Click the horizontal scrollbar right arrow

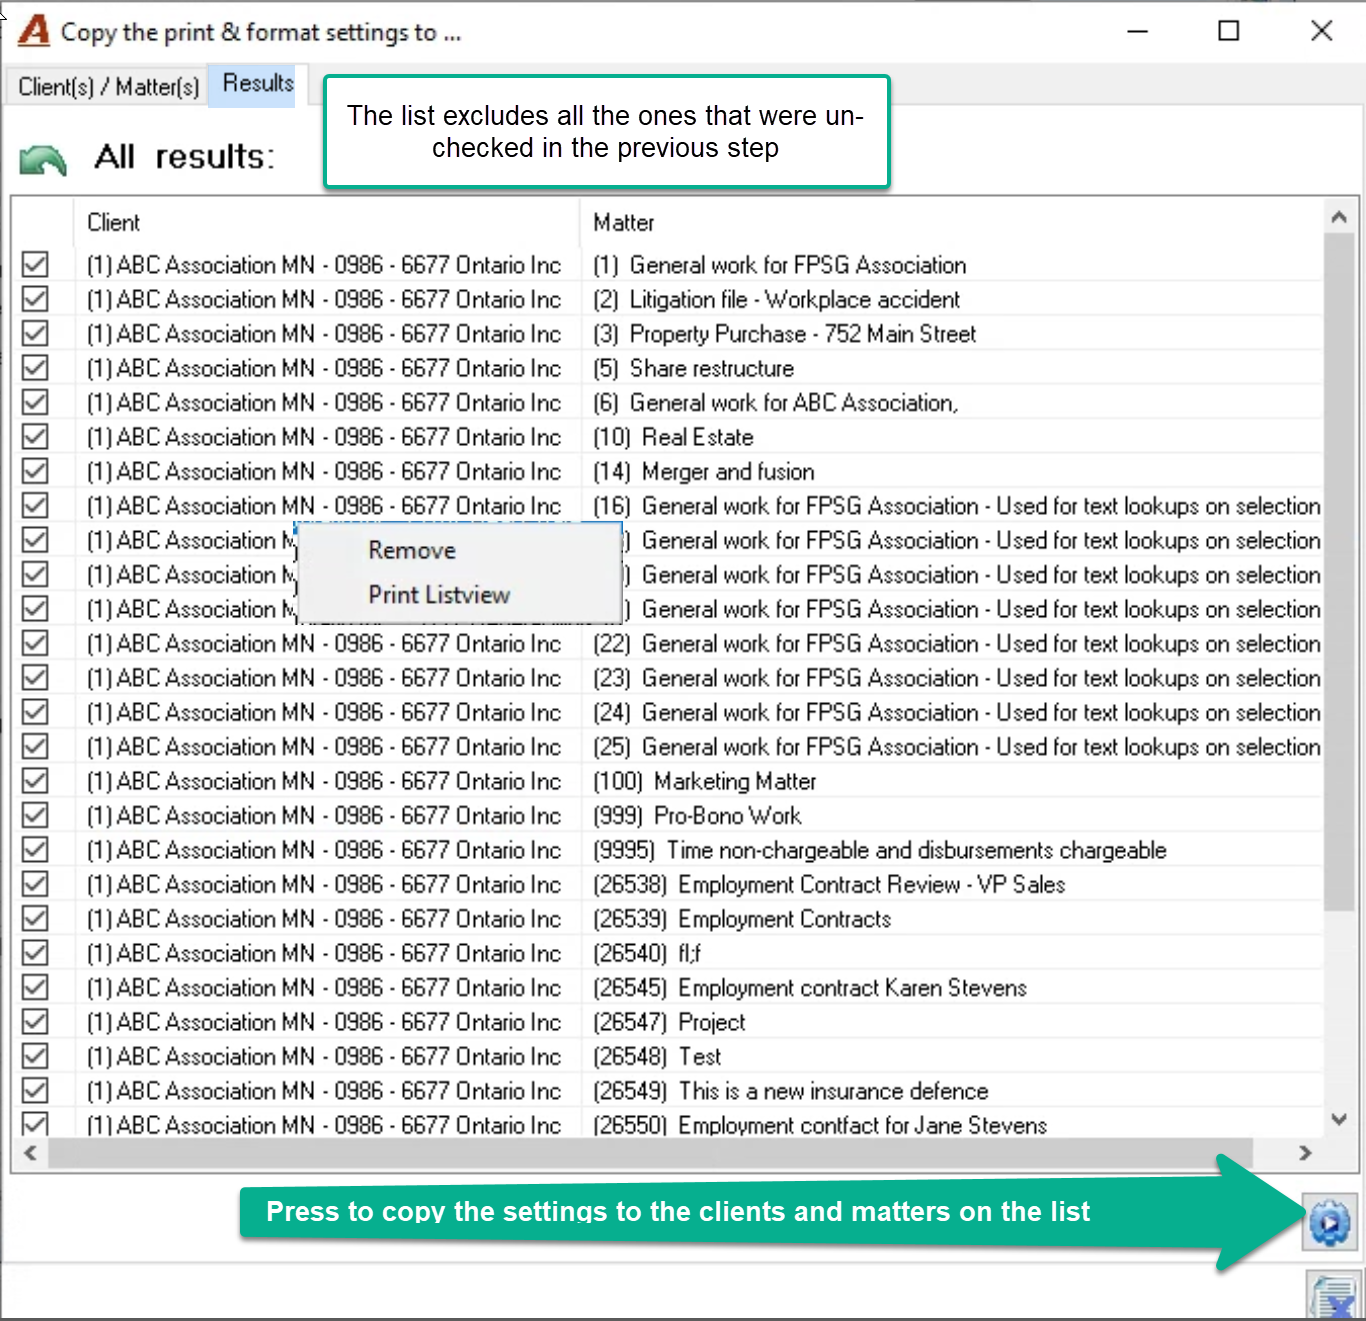(x=1305, y=1153)
